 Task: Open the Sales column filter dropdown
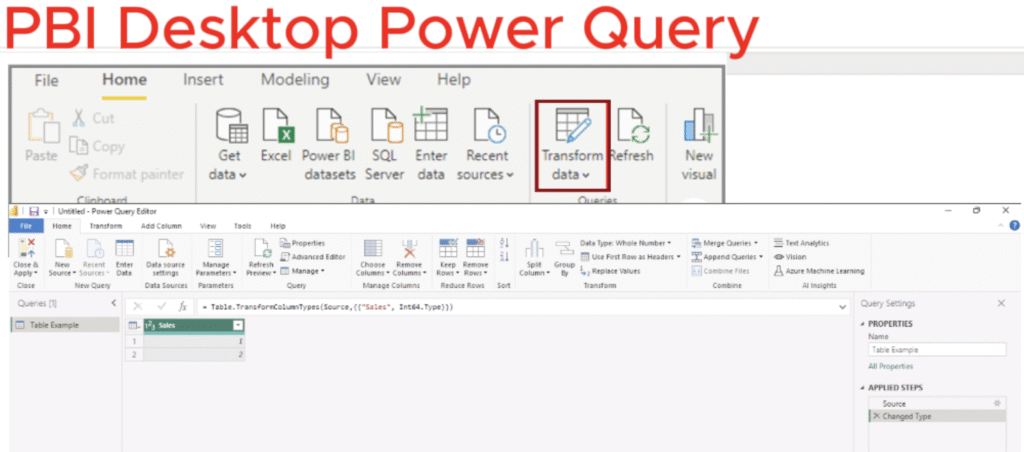(238, 325)
